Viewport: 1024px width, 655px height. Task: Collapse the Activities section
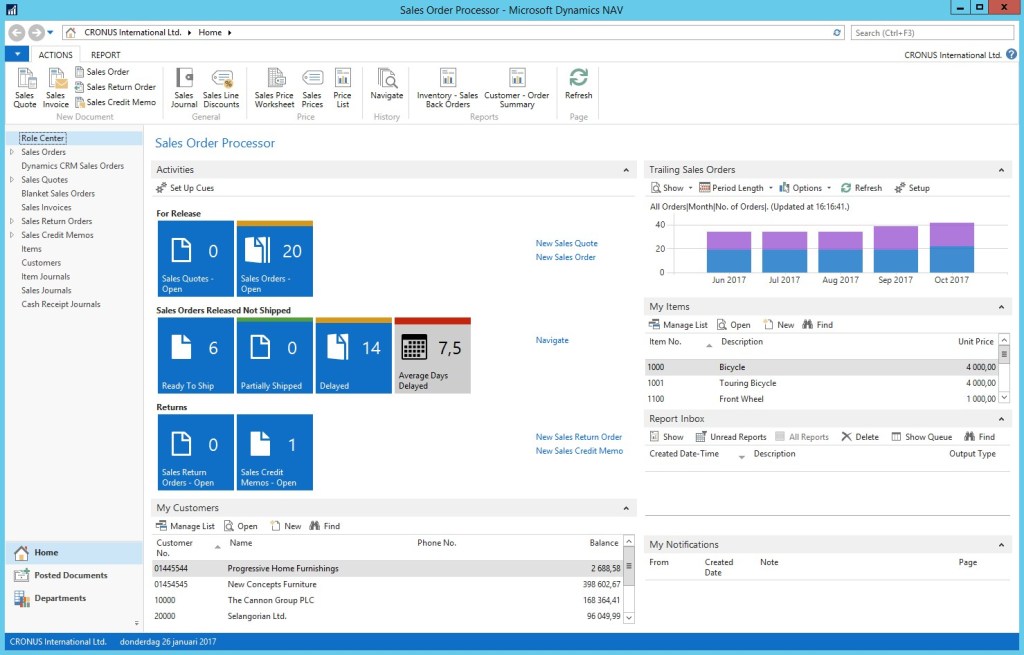(626, 170)
